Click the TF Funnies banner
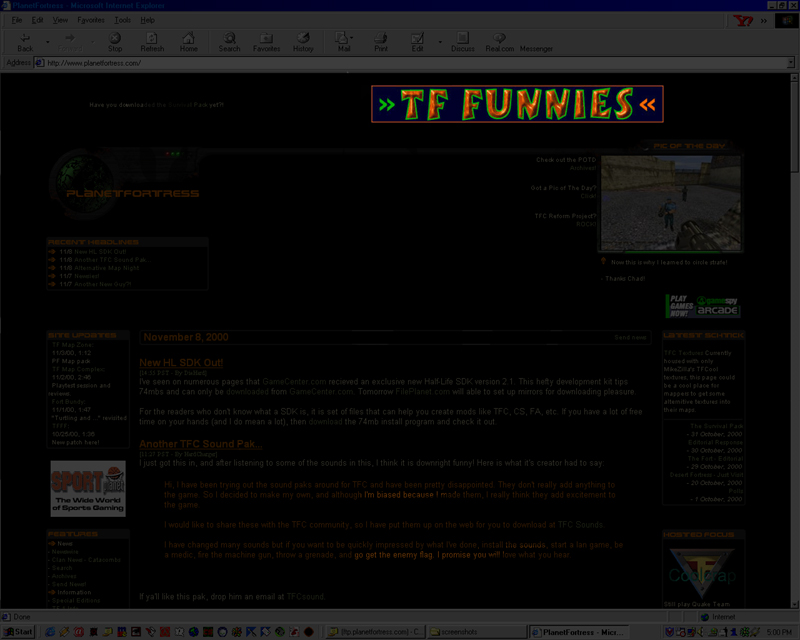 click(517, 104)
